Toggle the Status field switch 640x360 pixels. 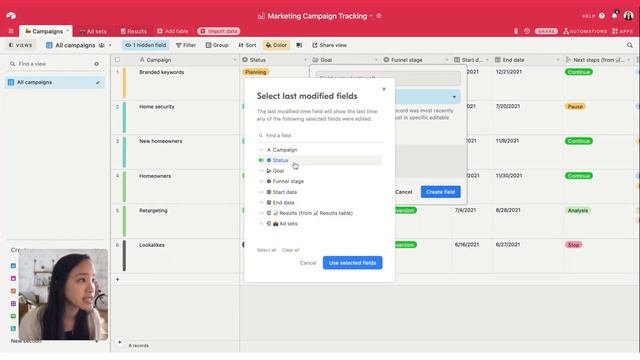point(261,160)
